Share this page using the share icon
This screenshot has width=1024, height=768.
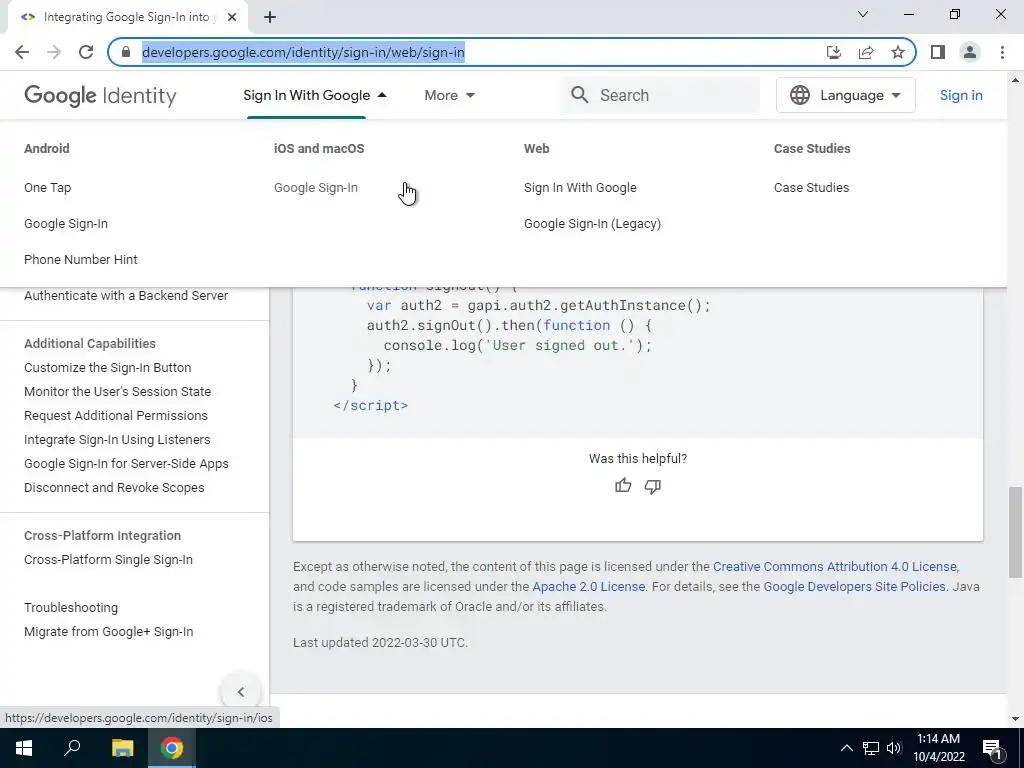tap(866, 52)
